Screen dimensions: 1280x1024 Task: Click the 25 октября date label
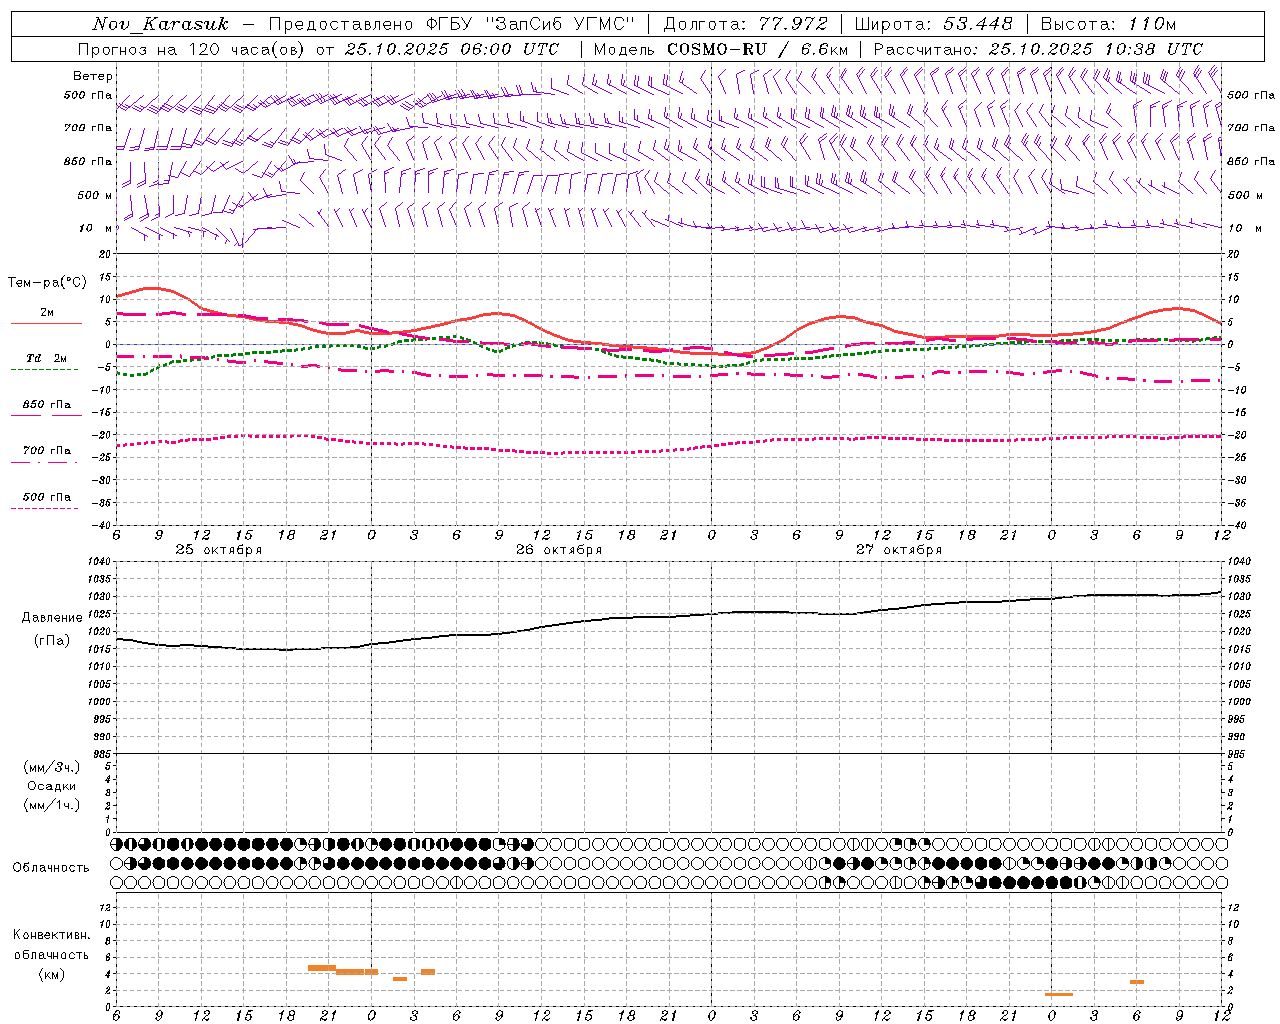pyautogui.click(x=219, y=550)
